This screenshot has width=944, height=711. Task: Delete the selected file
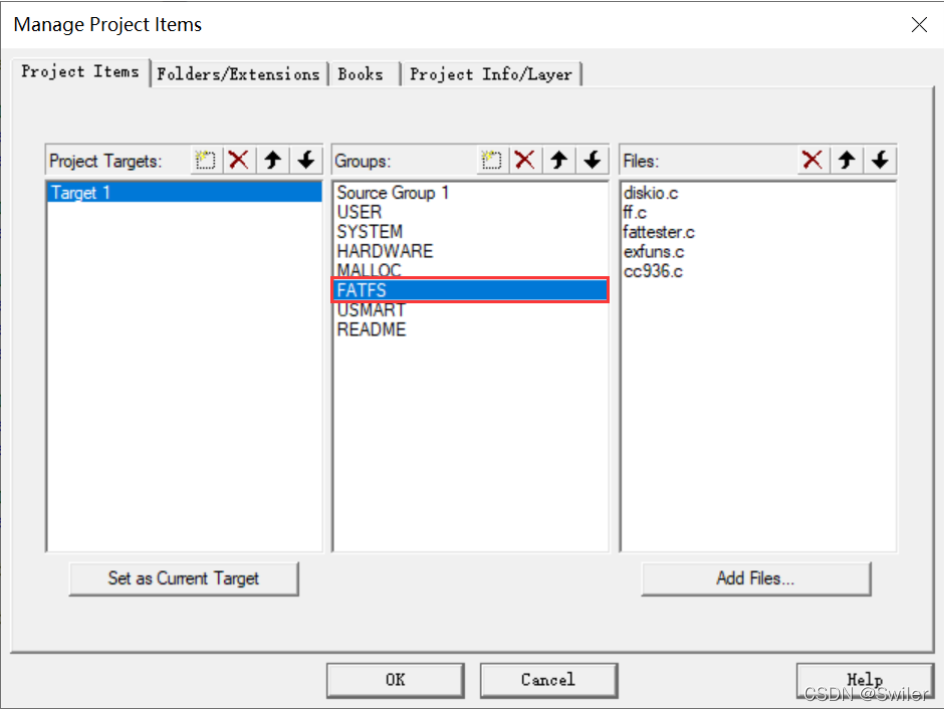(x=813, y=160)
